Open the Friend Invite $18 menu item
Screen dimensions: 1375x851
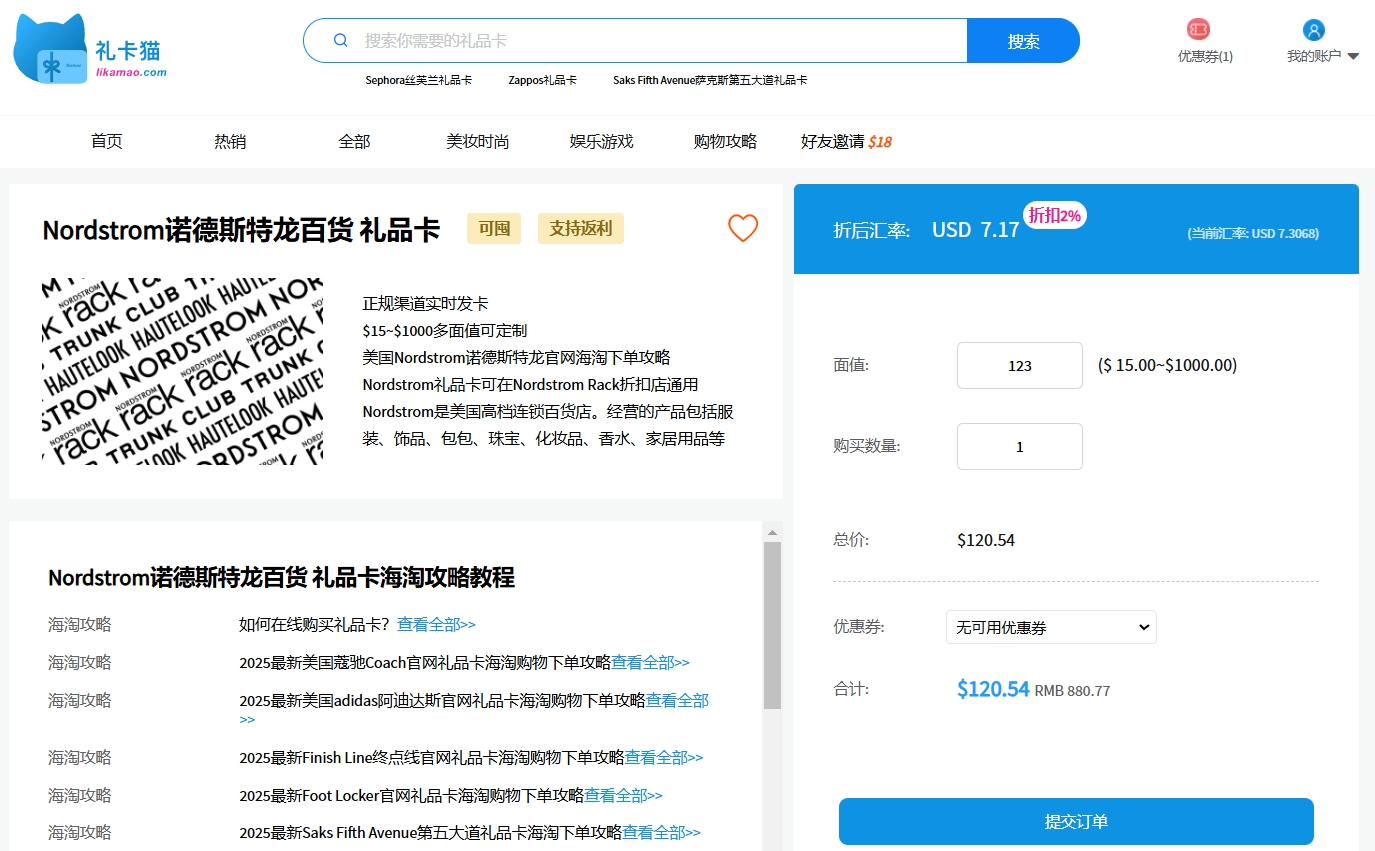click(x=845, y=142)
